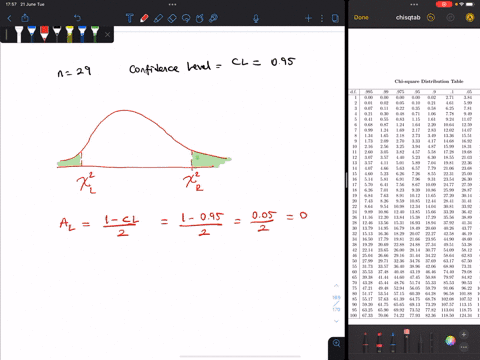
Task: Choose the green pen preset
Action: click(x=95, y=34)
